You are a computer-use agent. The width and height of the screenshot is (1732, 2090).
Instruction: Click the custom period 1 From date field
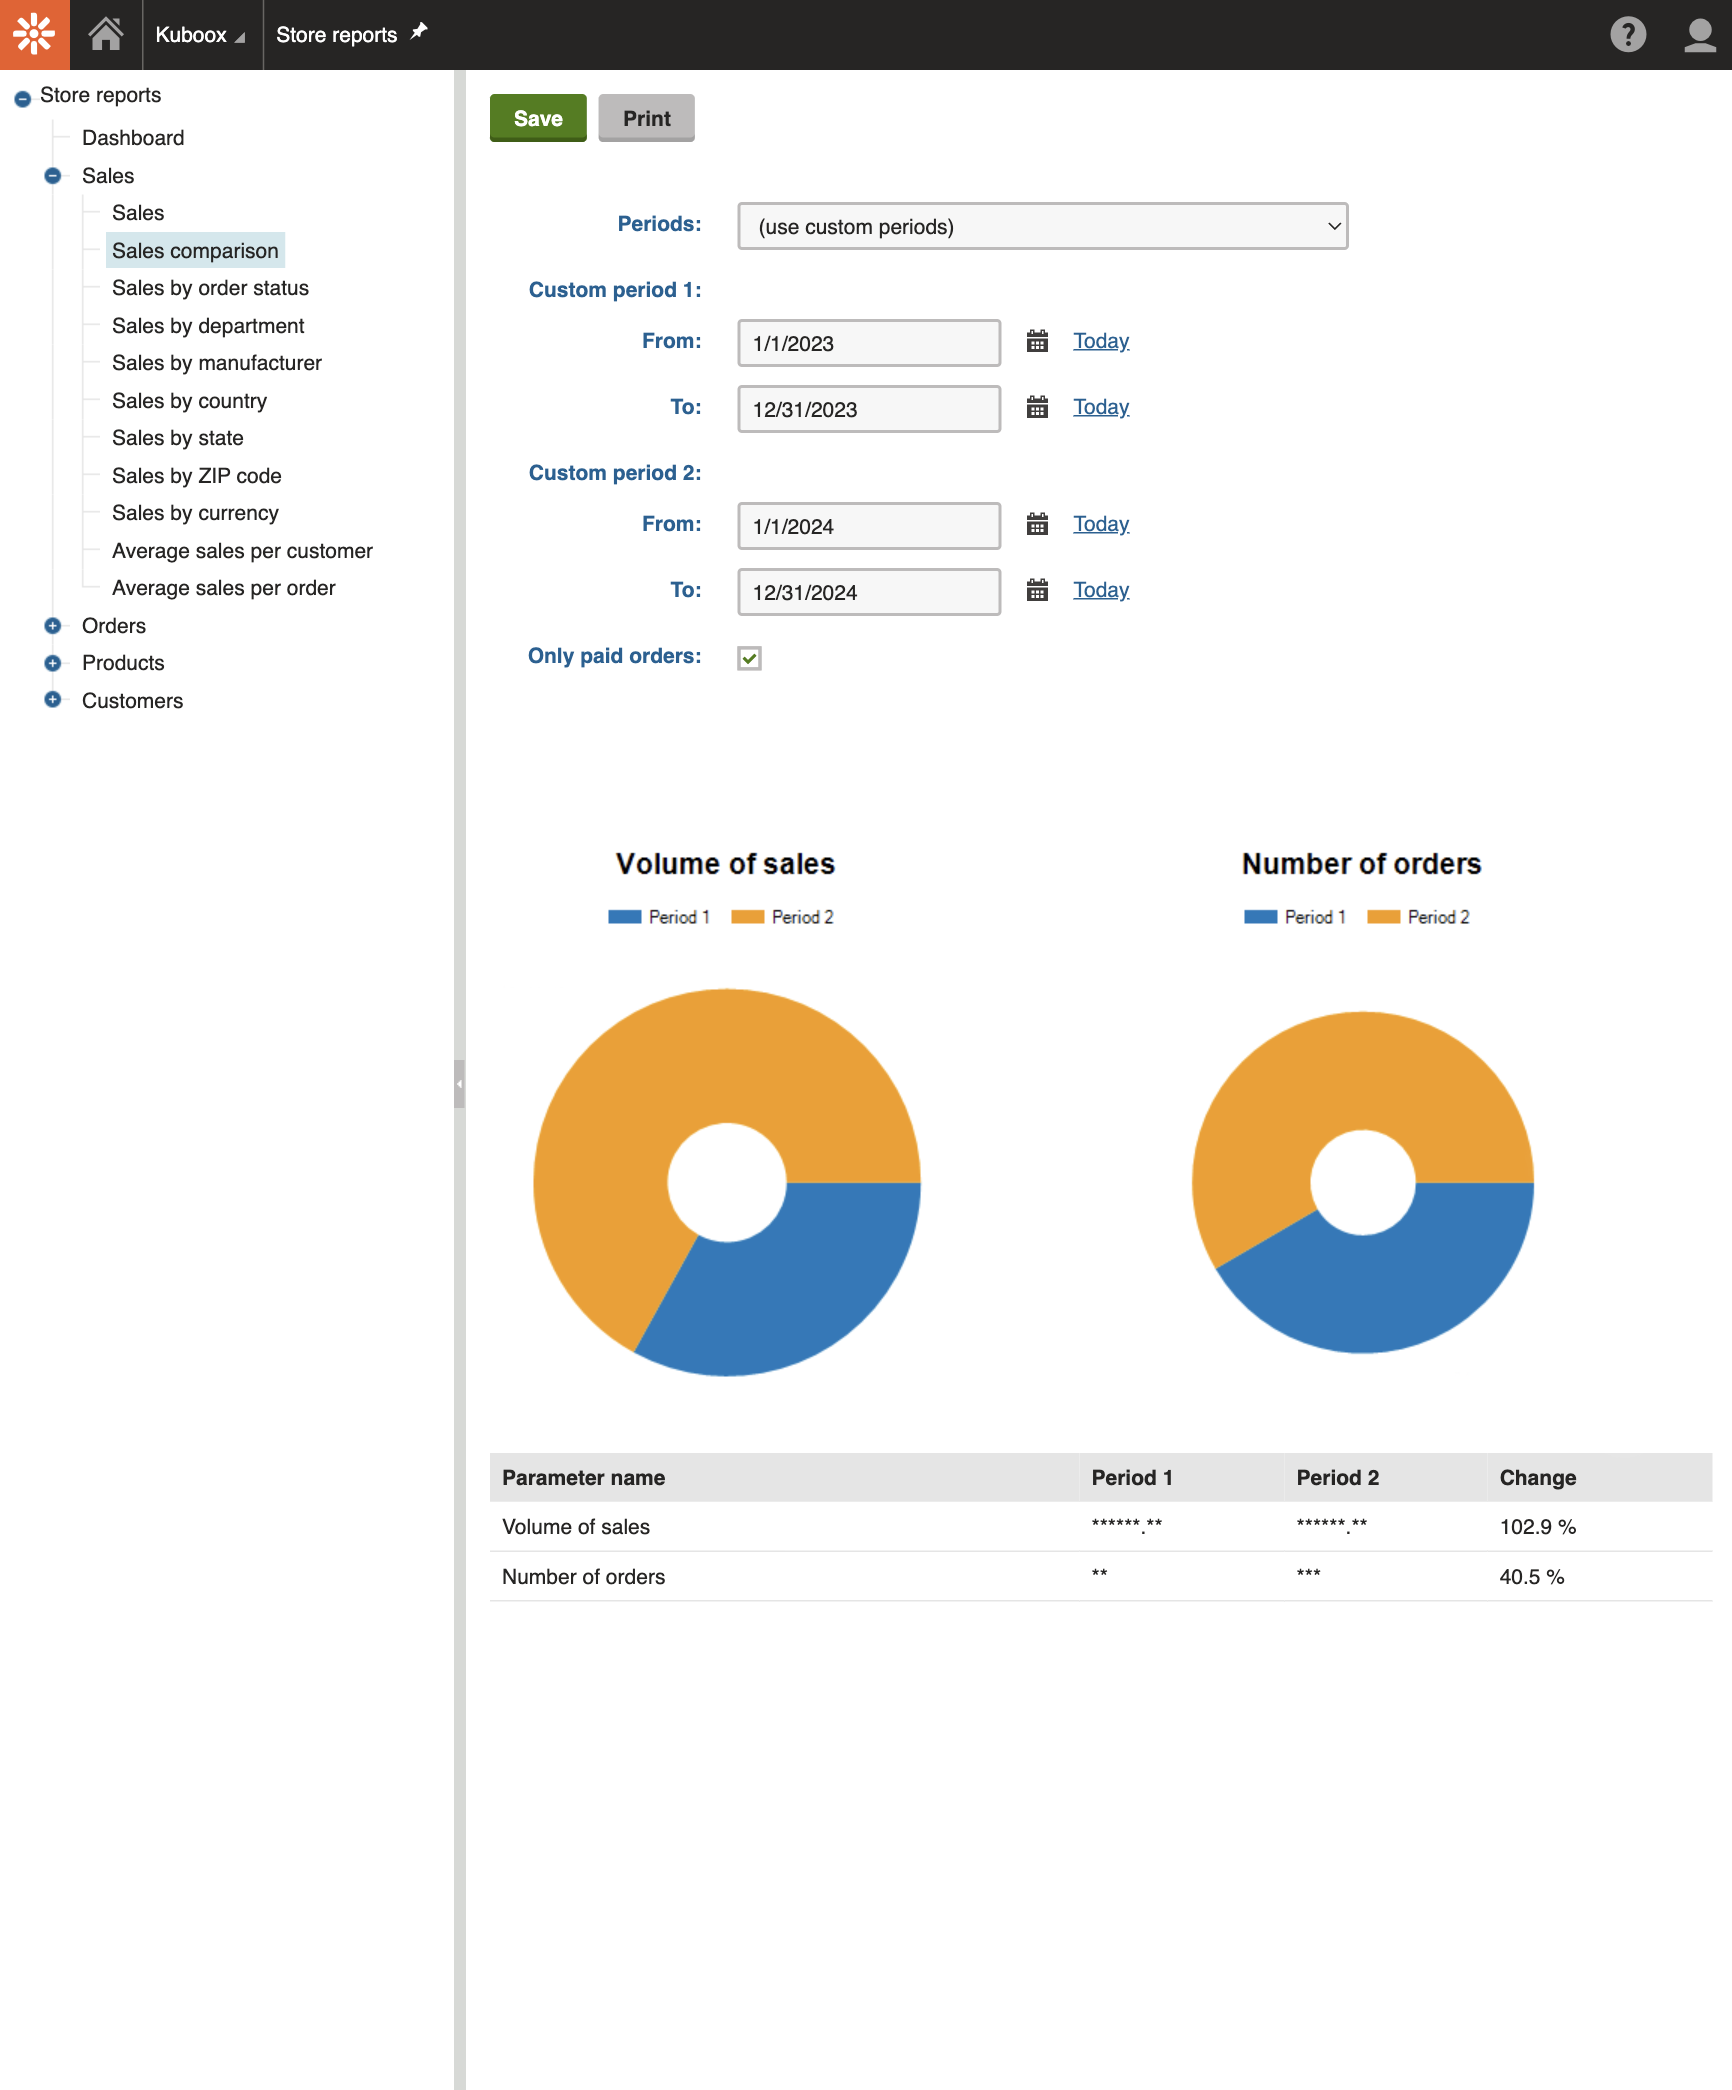tap(868, 343)
